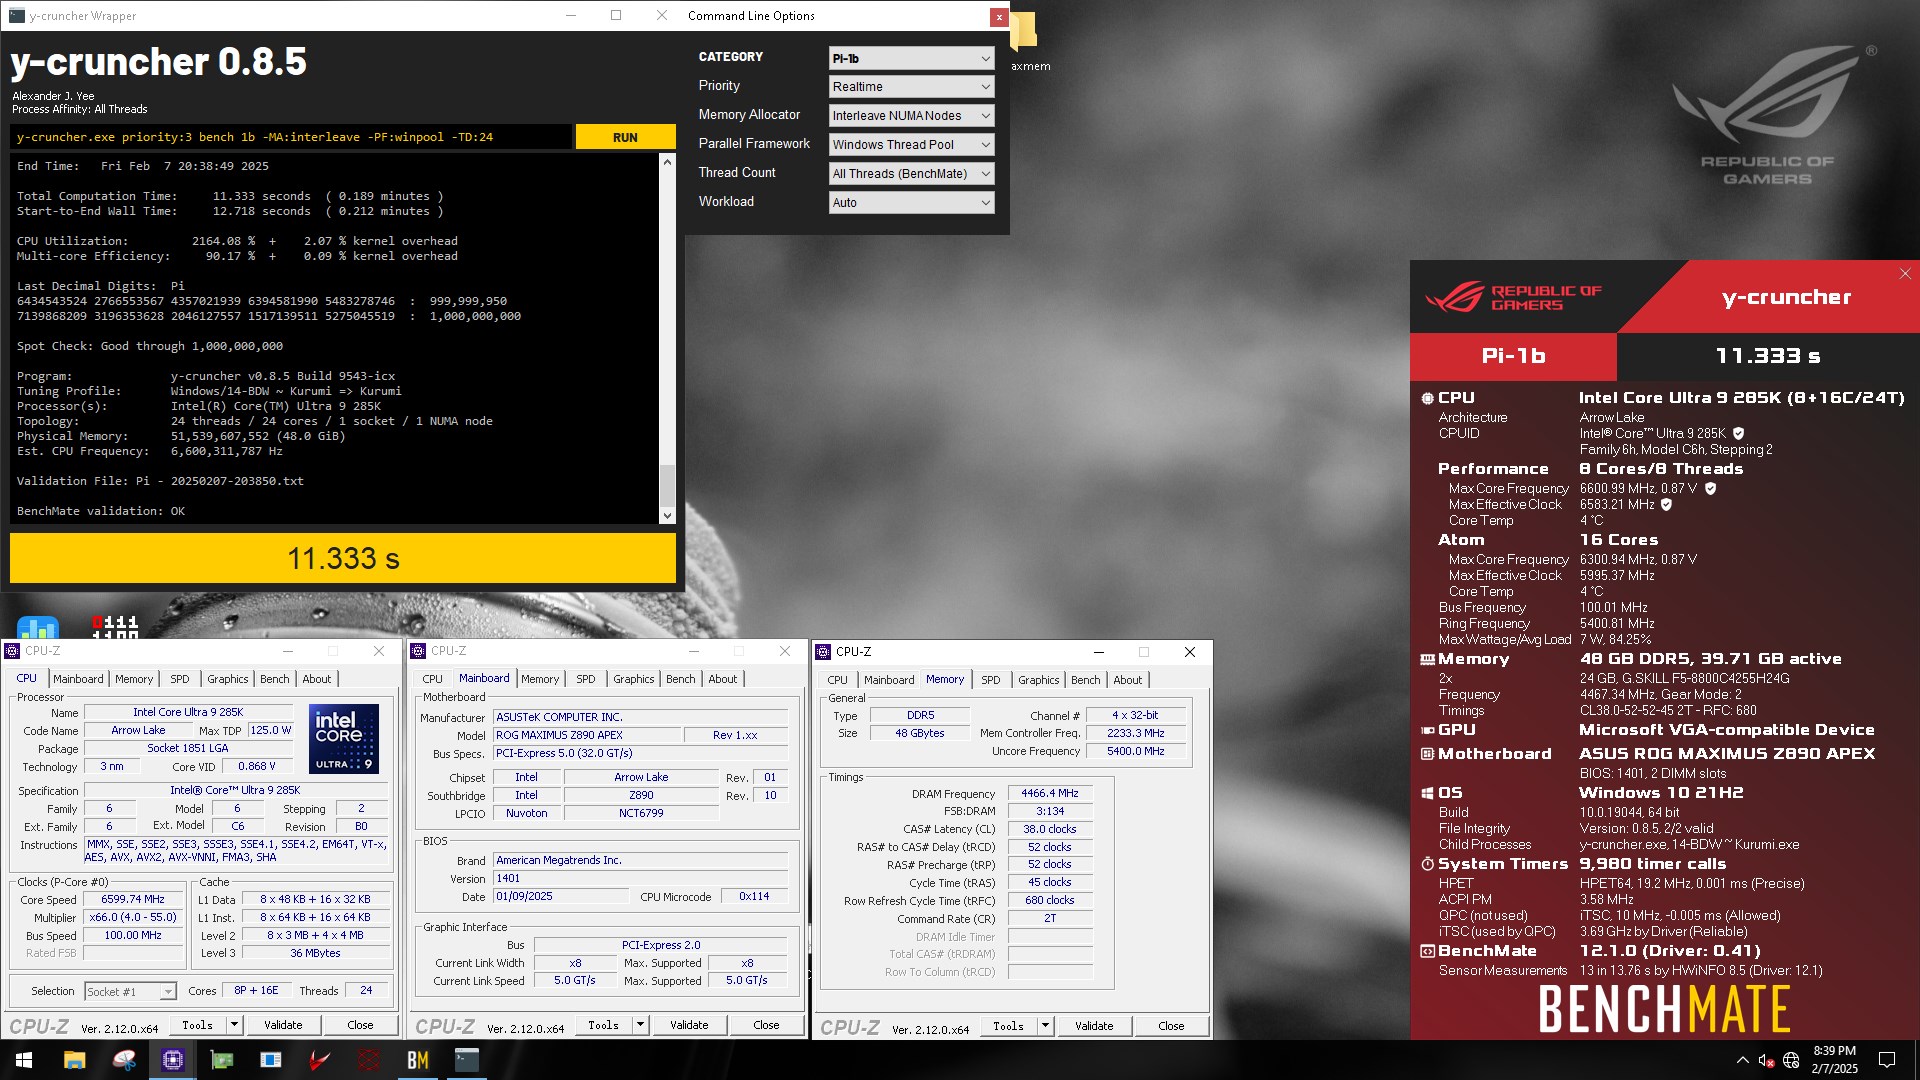
Task: Expand the Parallel Framework dropdown
Action: [911, 145]
